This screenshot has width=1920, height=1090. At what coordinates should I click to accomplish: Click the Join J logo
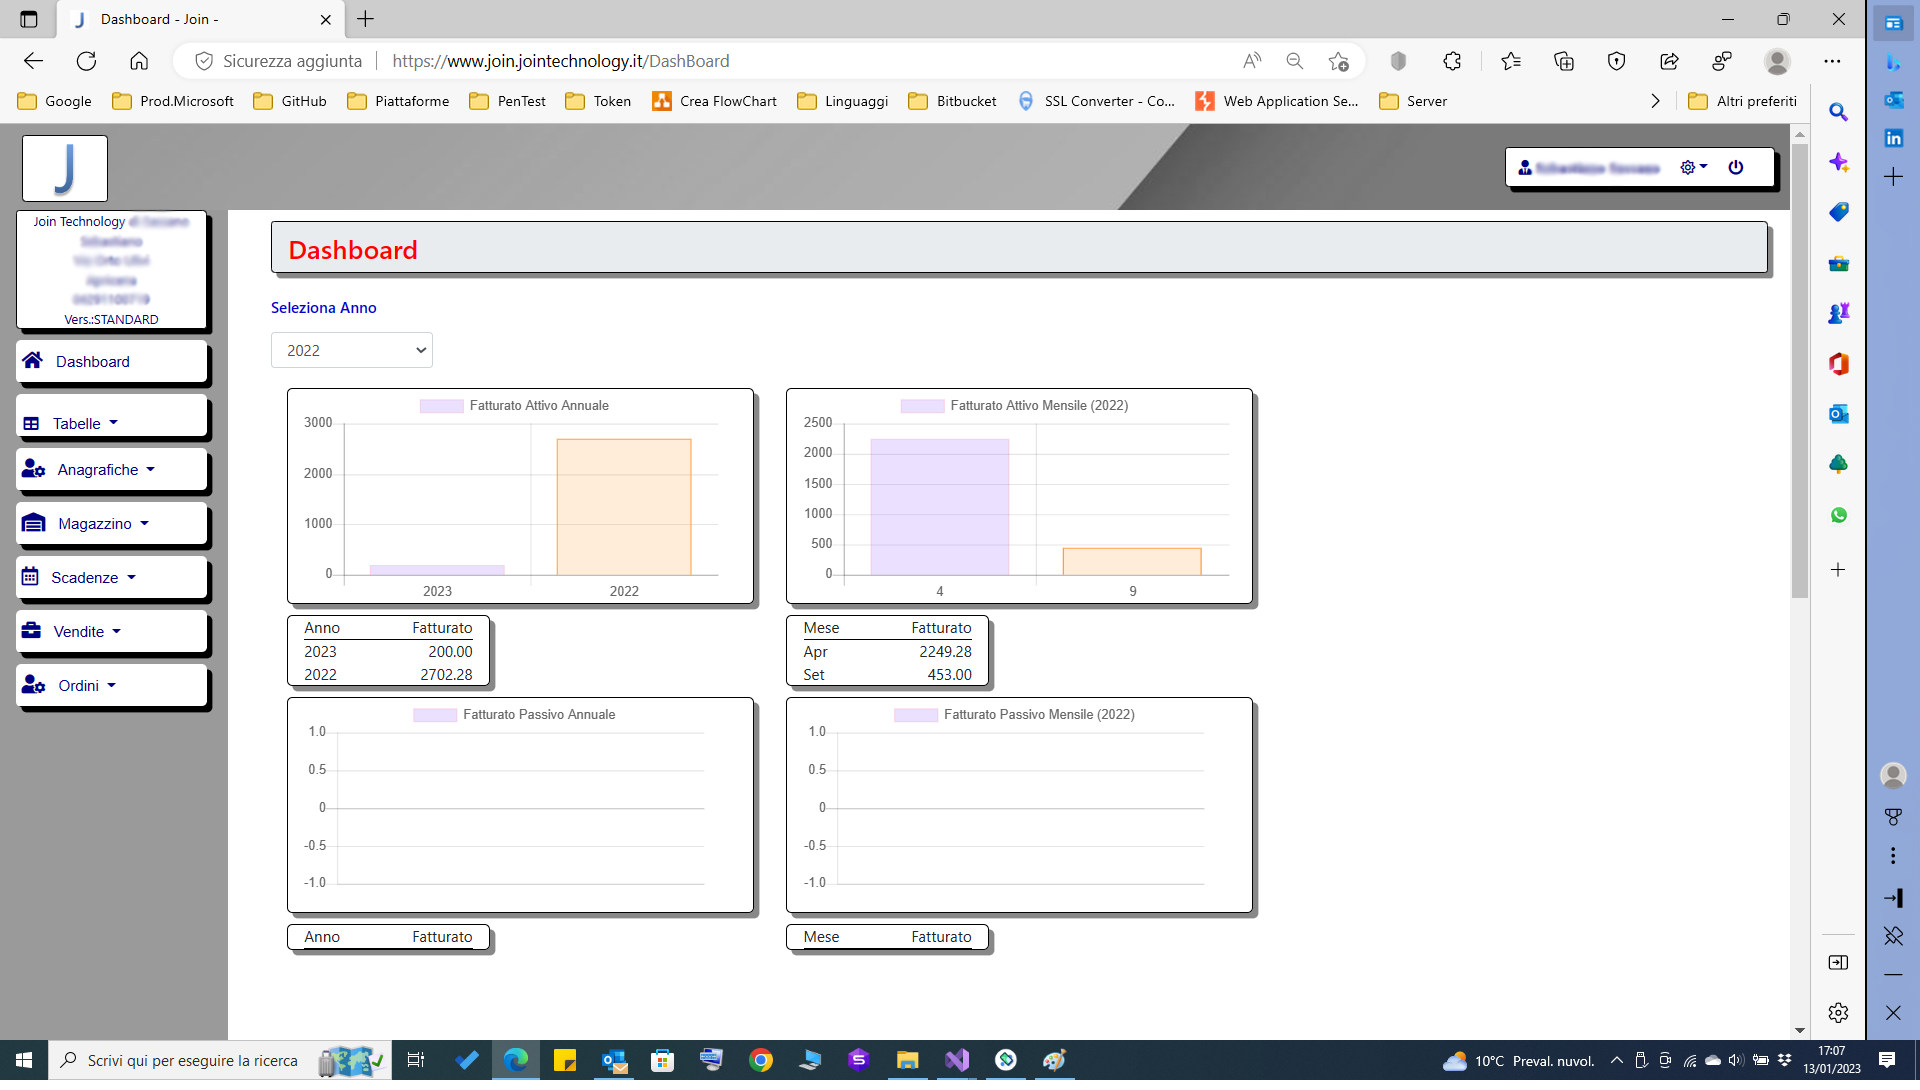pos(65,168)
